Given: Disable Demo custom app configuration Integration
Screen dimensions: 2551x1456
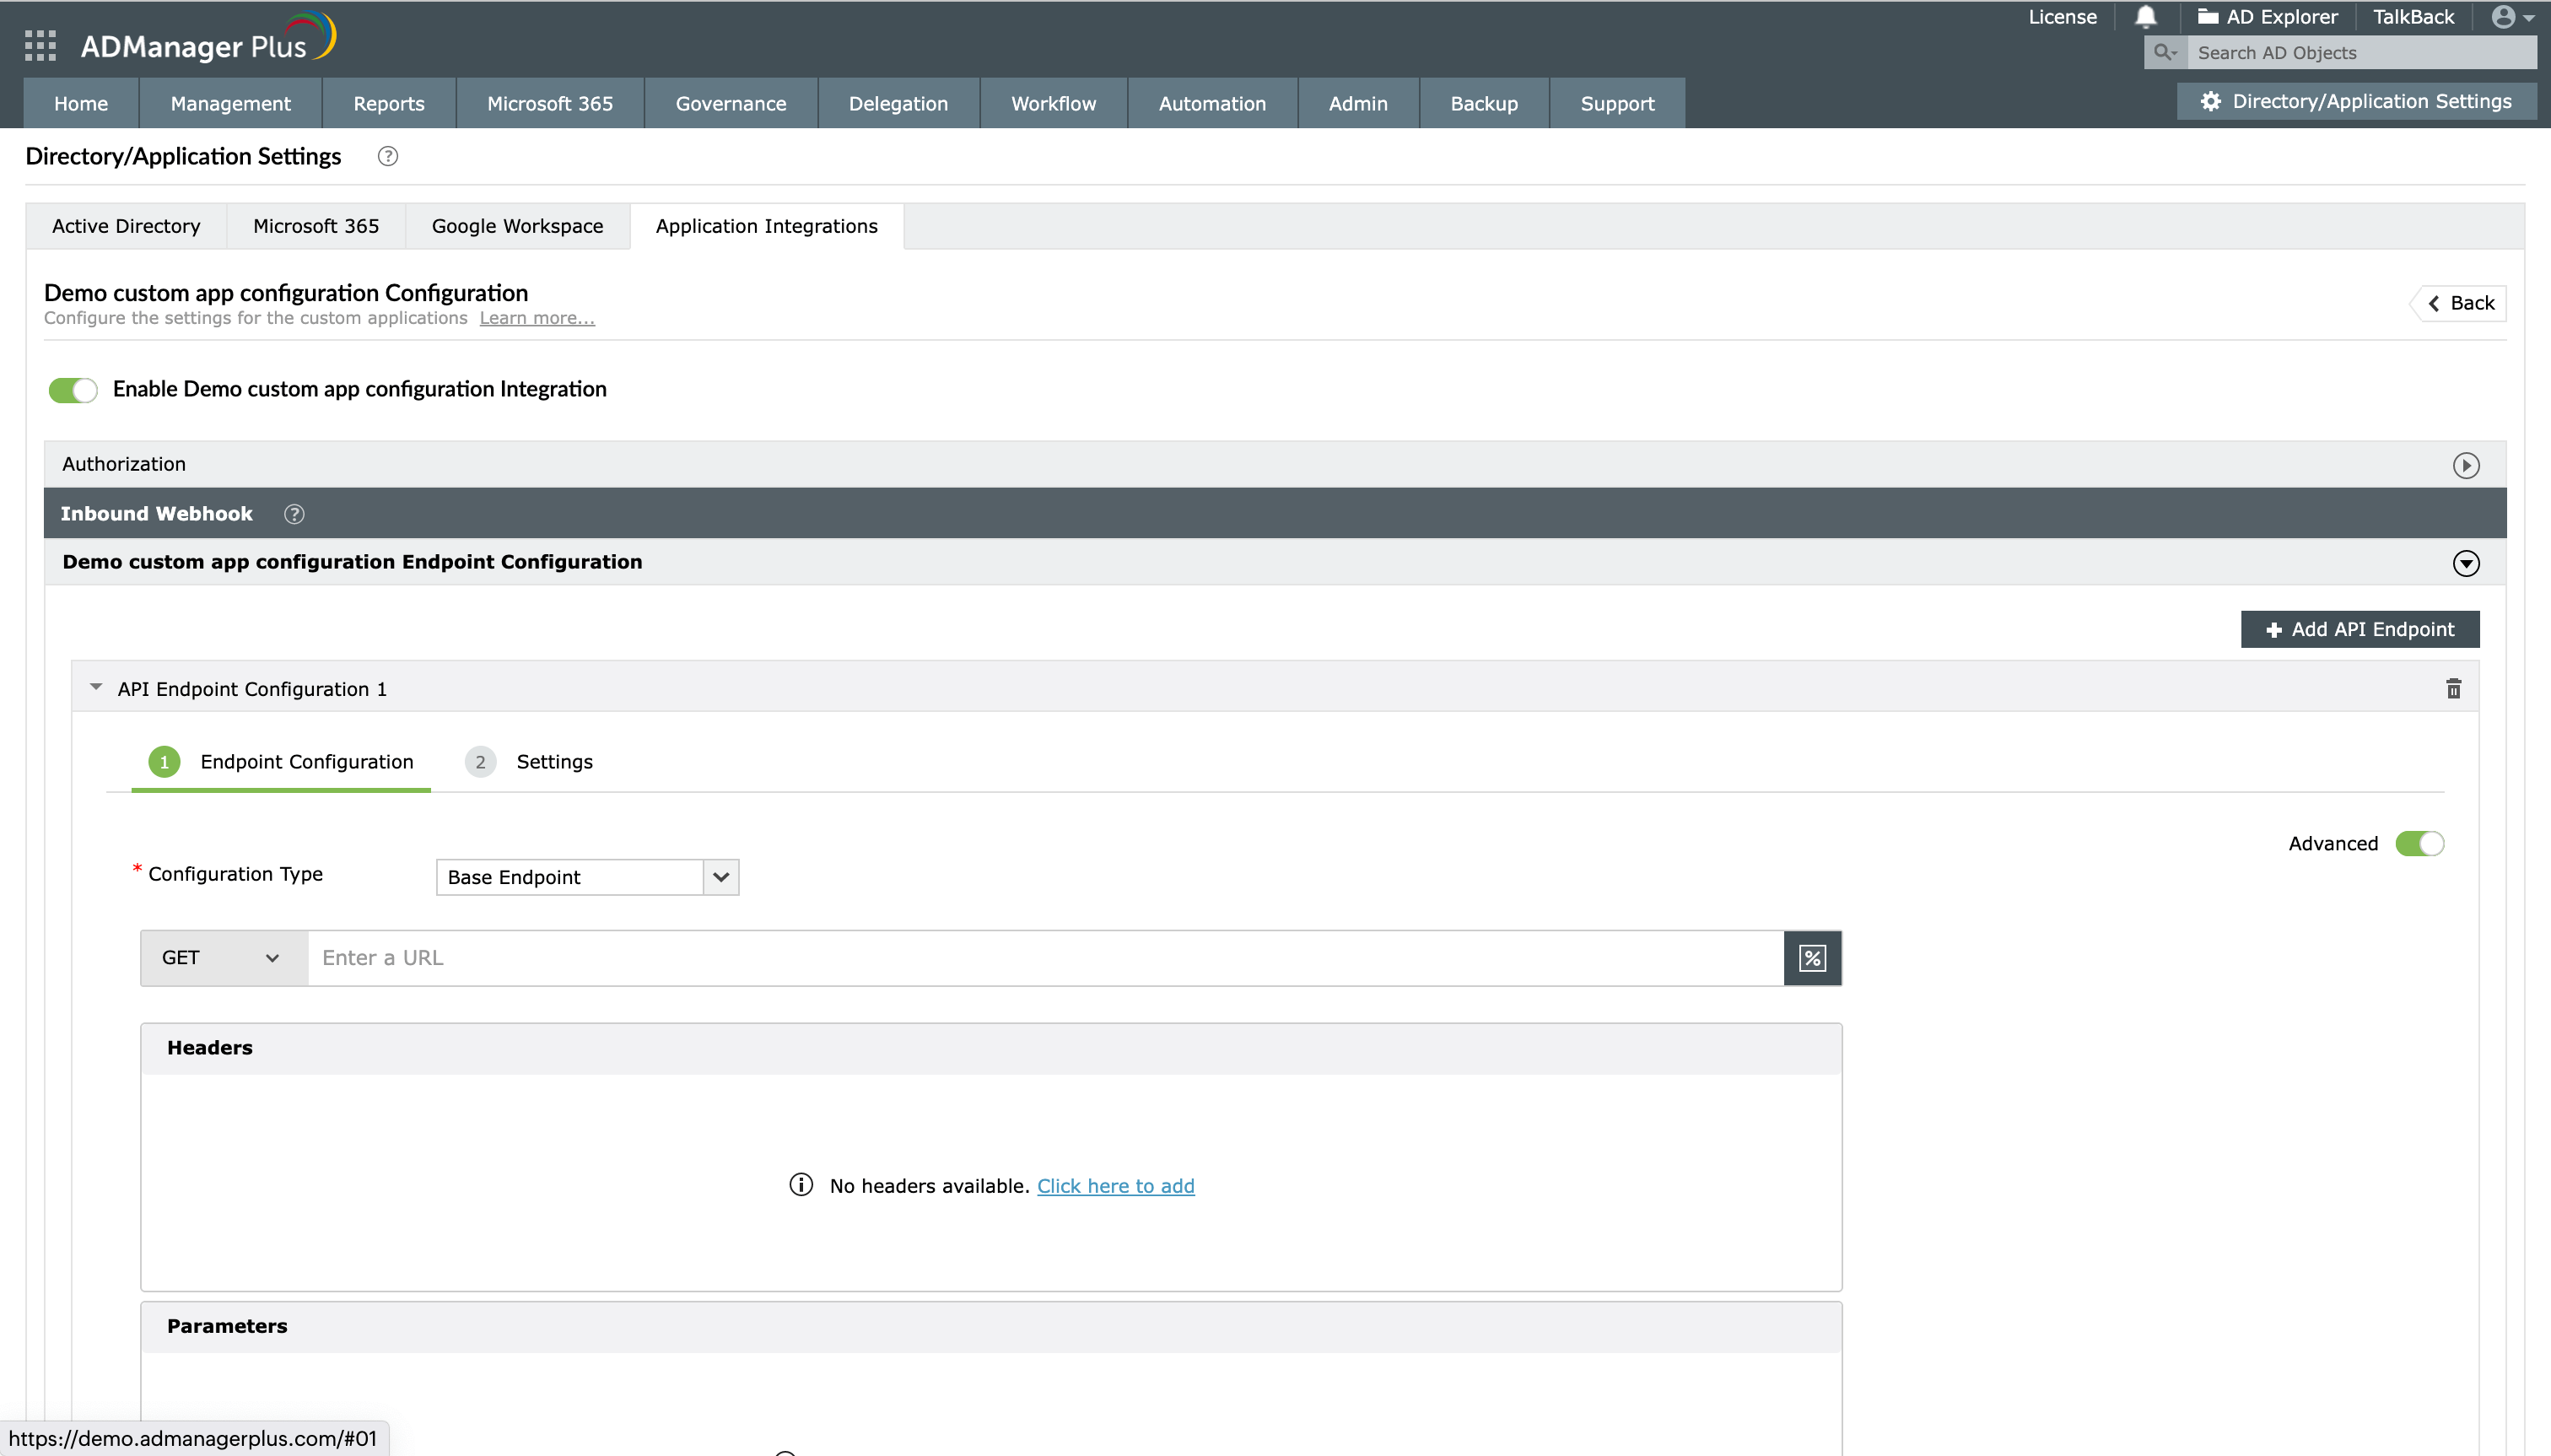Looking at the screenshot, I should pyautogui.click(x=72, y=389).
